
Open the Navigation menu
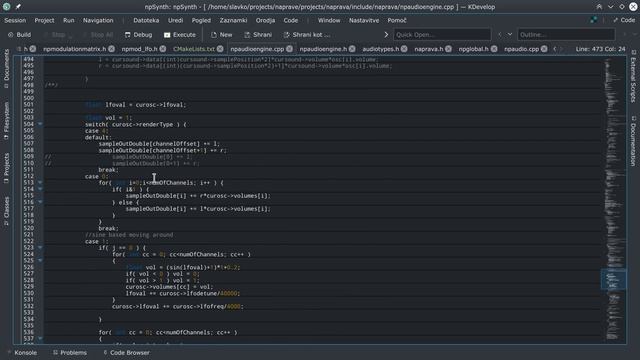[98, 20]
